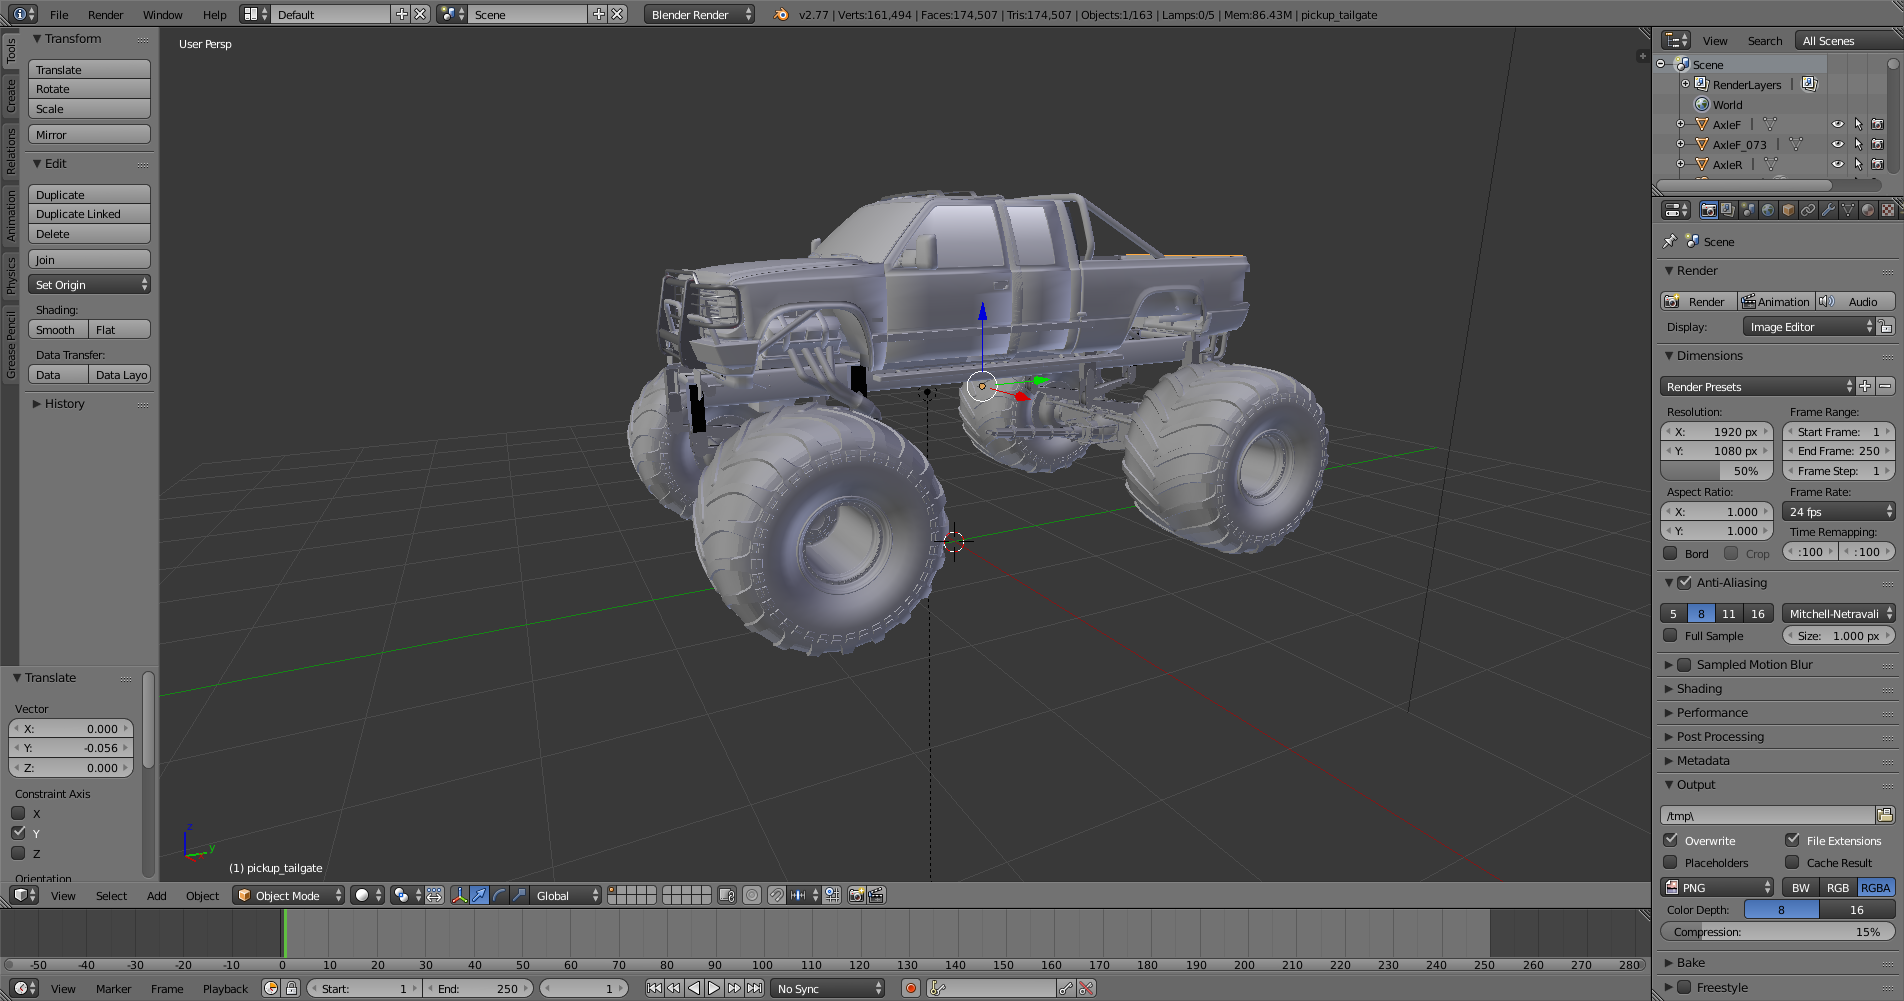Open the Material properties tab
The height and width of the screenshot is (1001, 1904).
pyautogui.click(x=1868, y=210)
